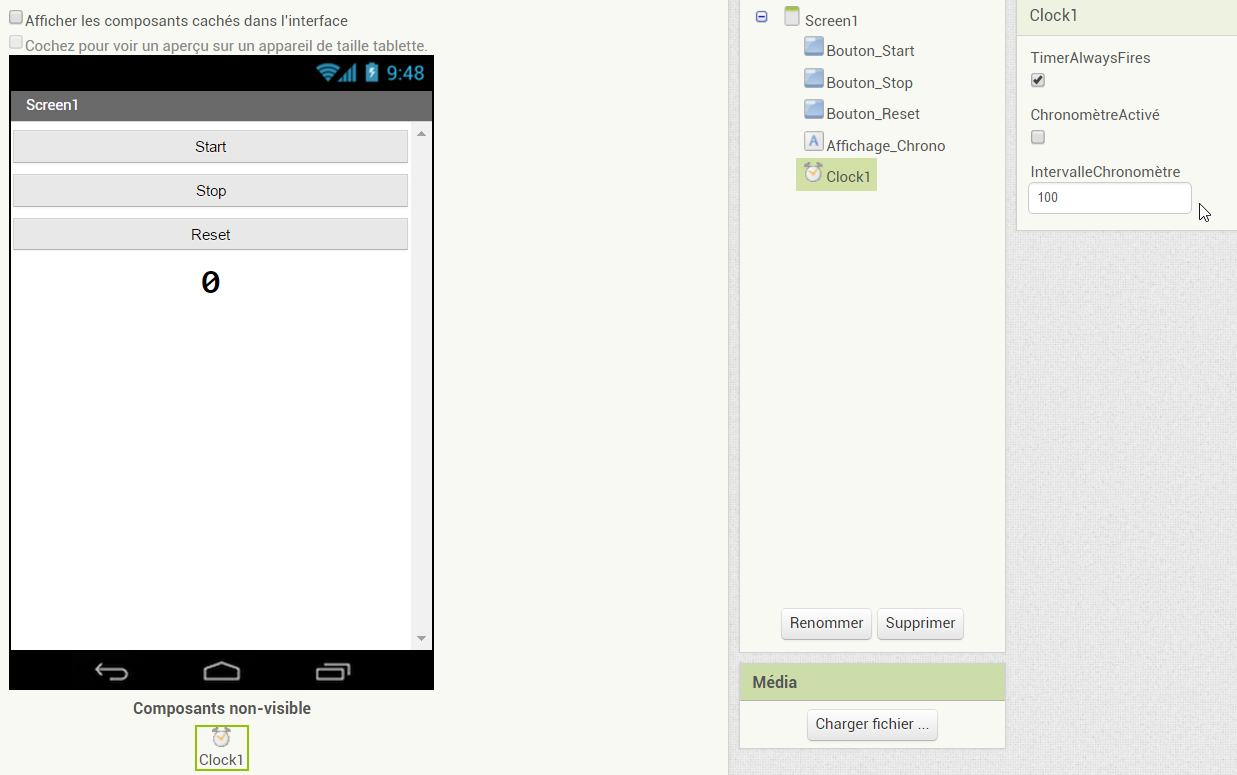Uncheck the TimerAlwaysFires checkbox
The height and width of the screenshot is (775, 1237).
(1038, 80)
